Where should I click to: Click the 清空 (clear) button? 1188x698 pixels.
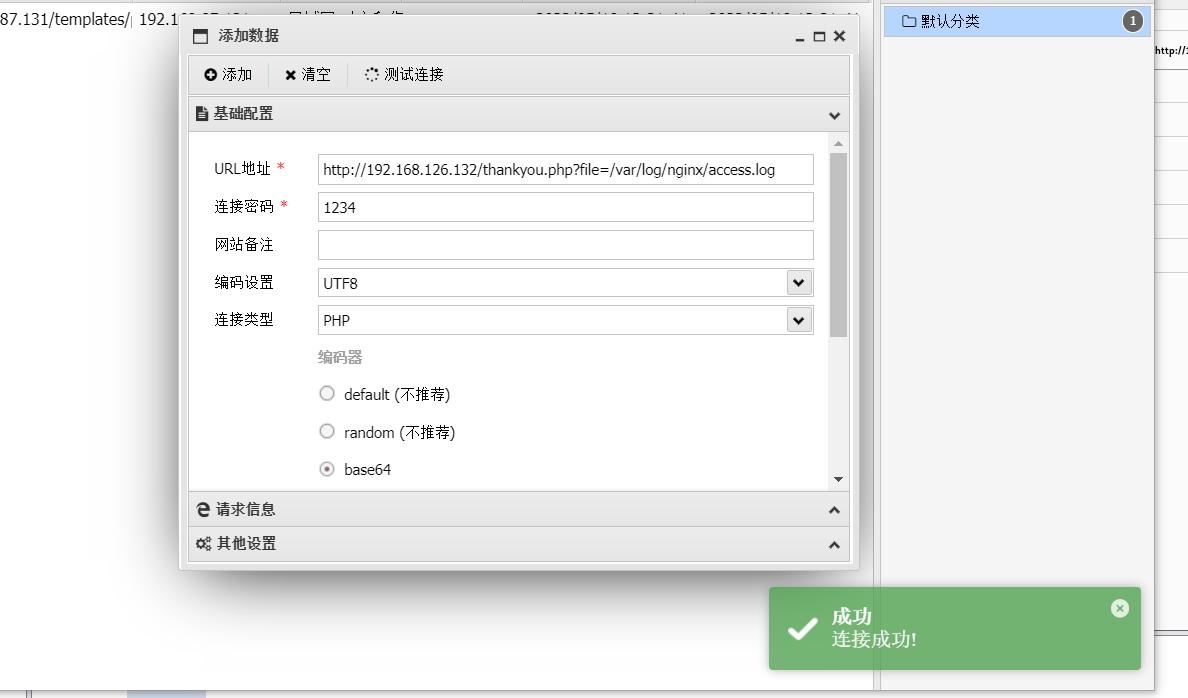(x=308, y=74)
